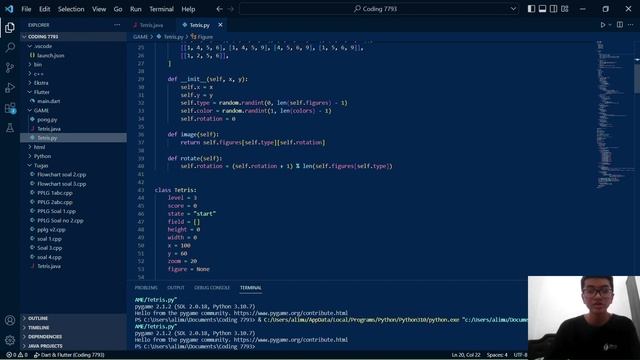
Task: Open the Help menu
Action: [x=188, y=9]
